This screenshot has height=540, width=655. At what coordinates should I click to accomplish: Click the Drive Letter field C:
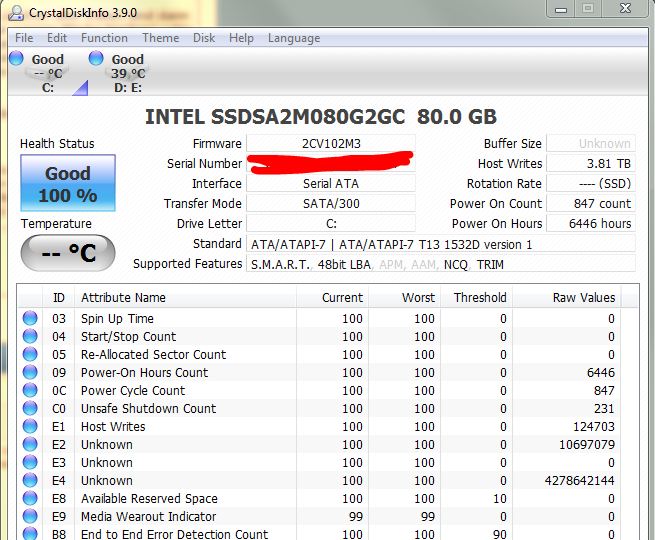[x=331, y=224]
